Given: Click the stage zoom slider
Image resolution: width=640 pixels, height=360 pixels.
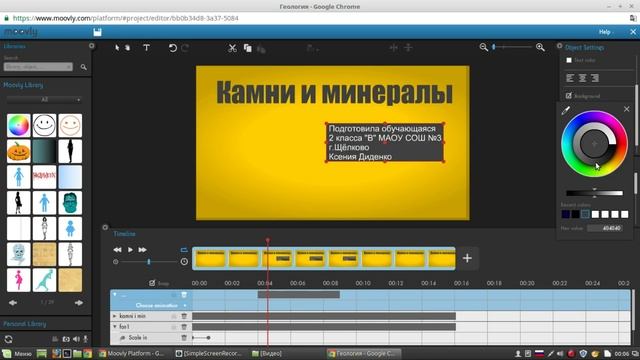Looking at the screenshot, I should coord(512,47).
